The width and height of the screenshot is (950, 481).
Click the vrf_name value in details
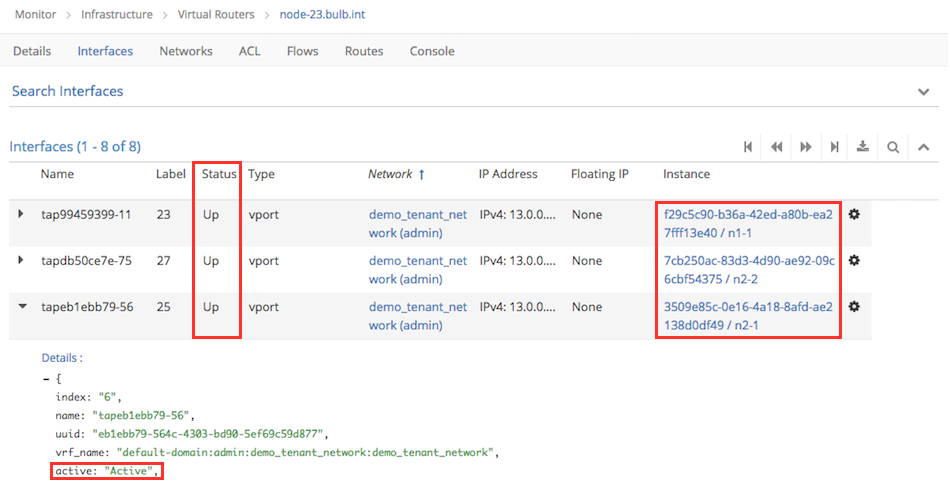coord(307,452)
